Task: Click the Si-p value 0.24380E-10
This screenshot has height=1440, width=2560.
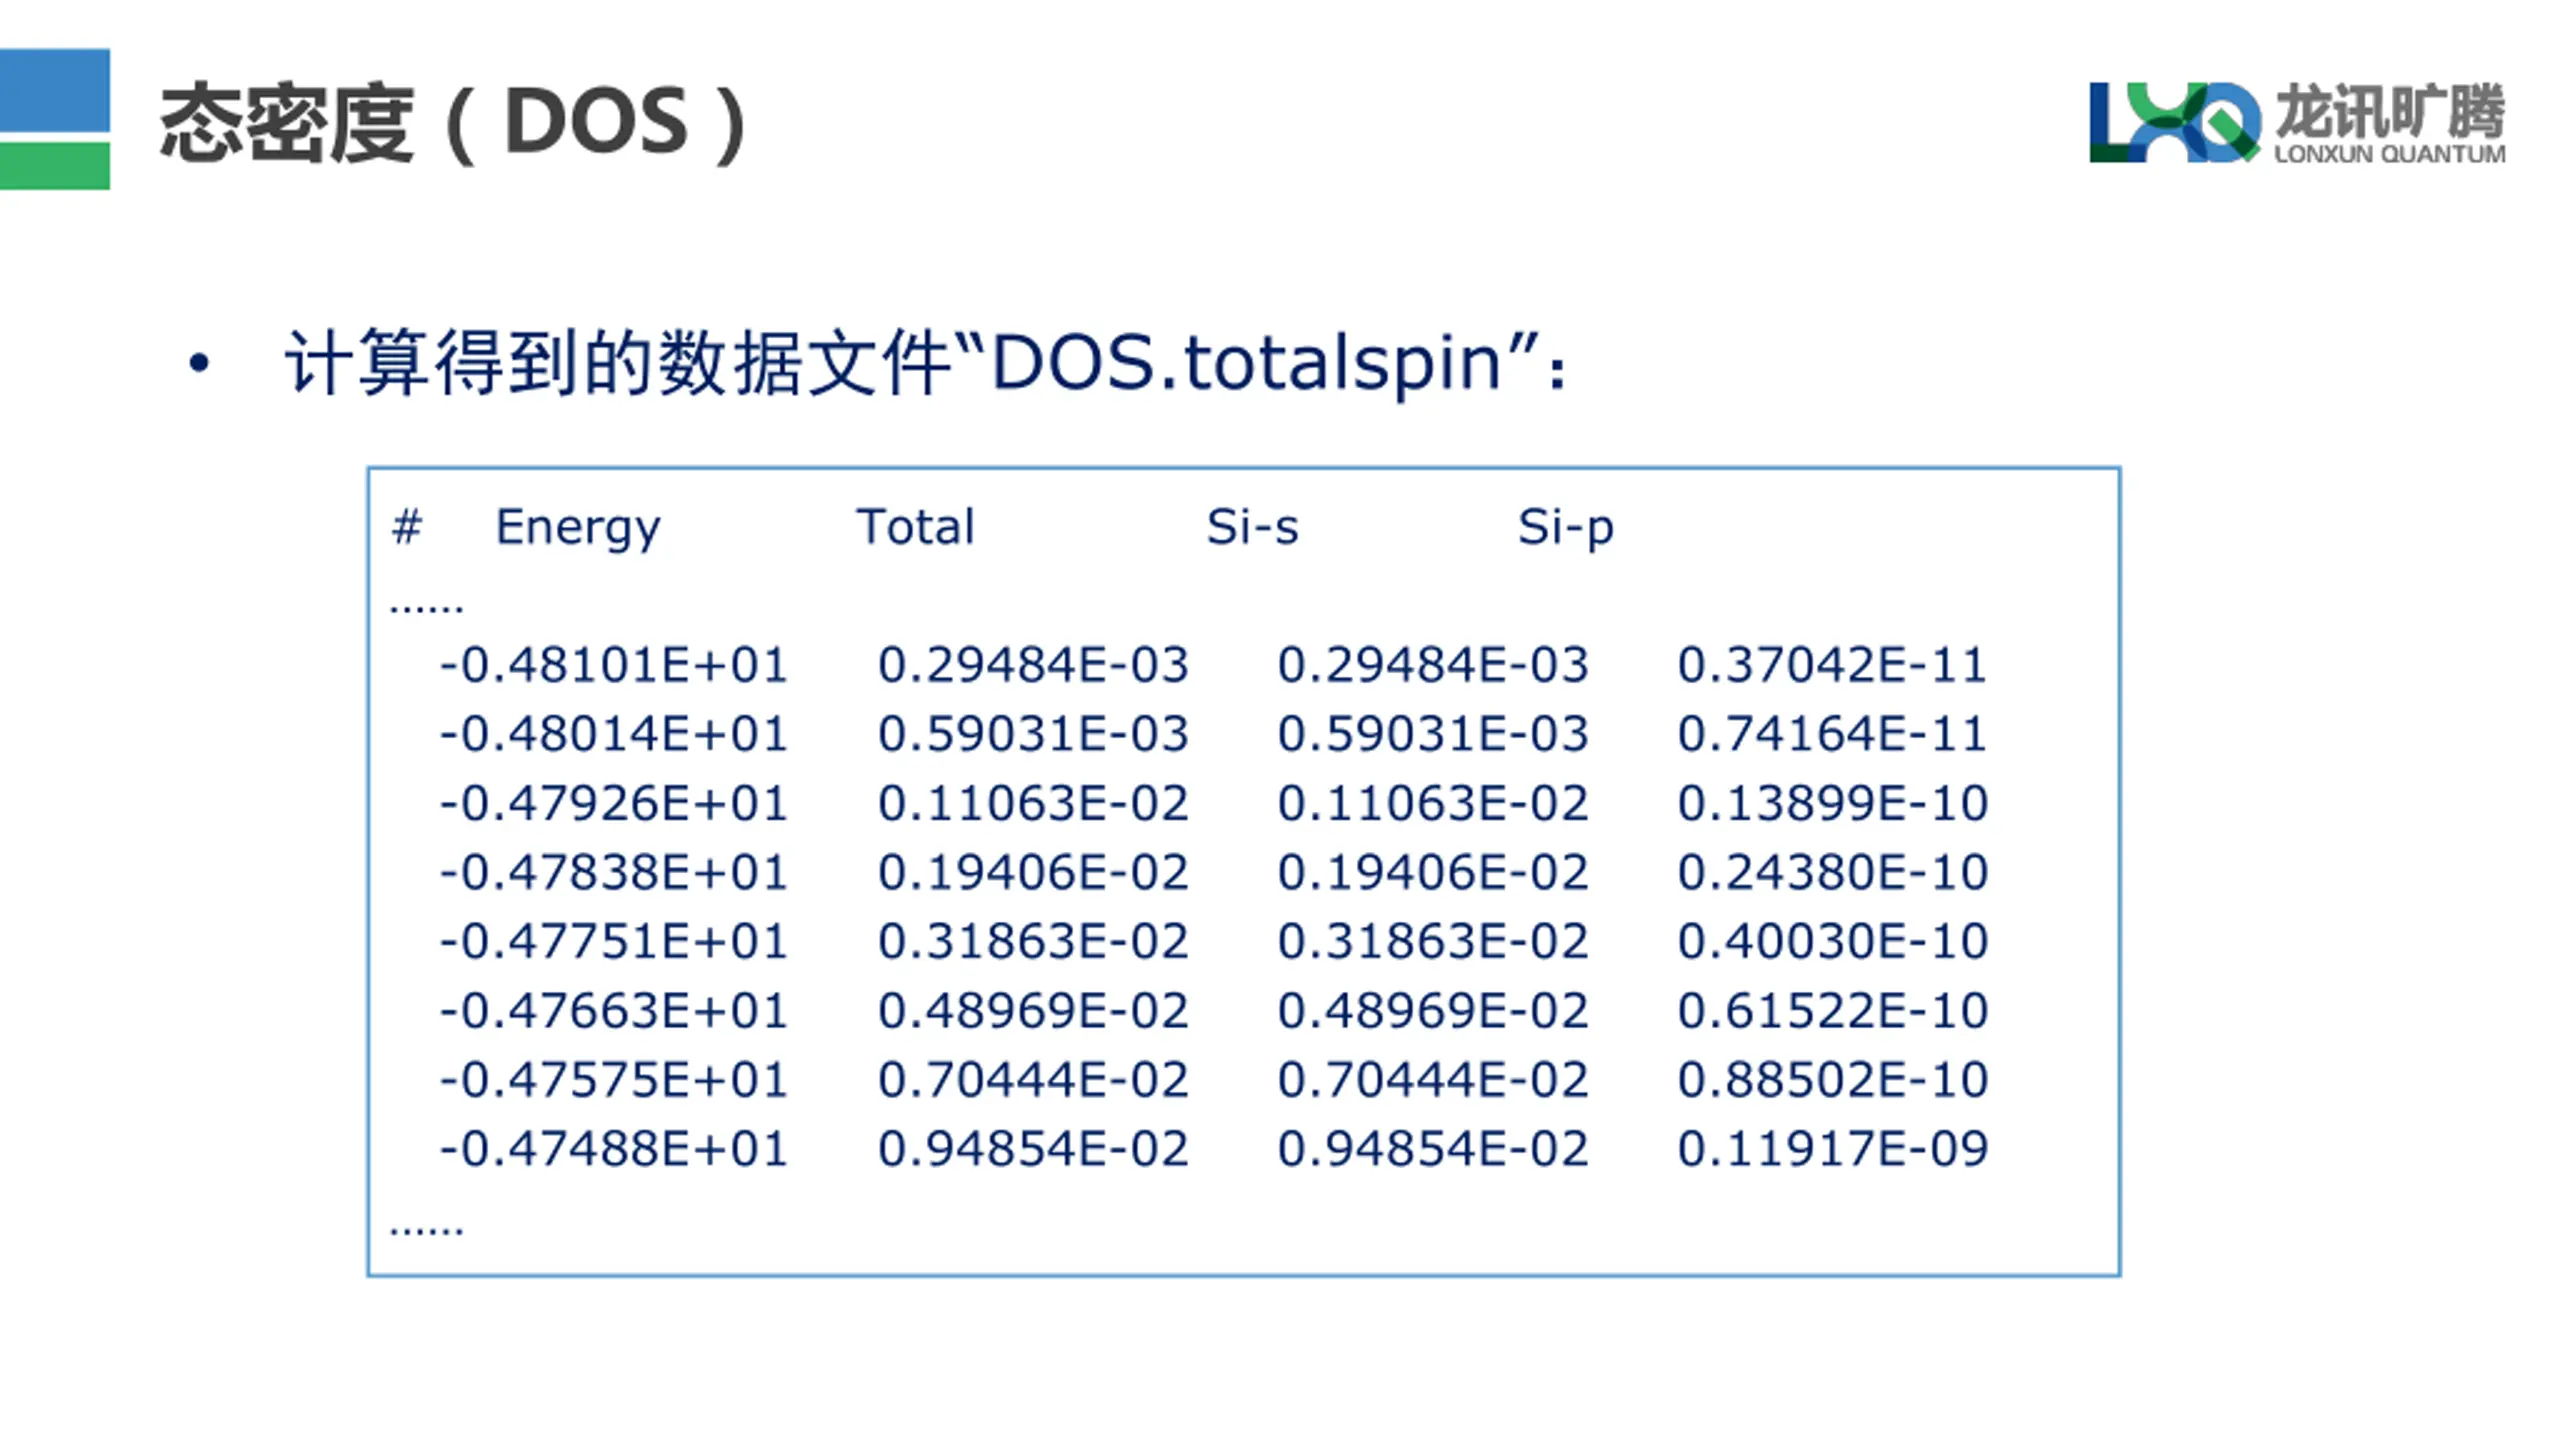Action: 1833,872
